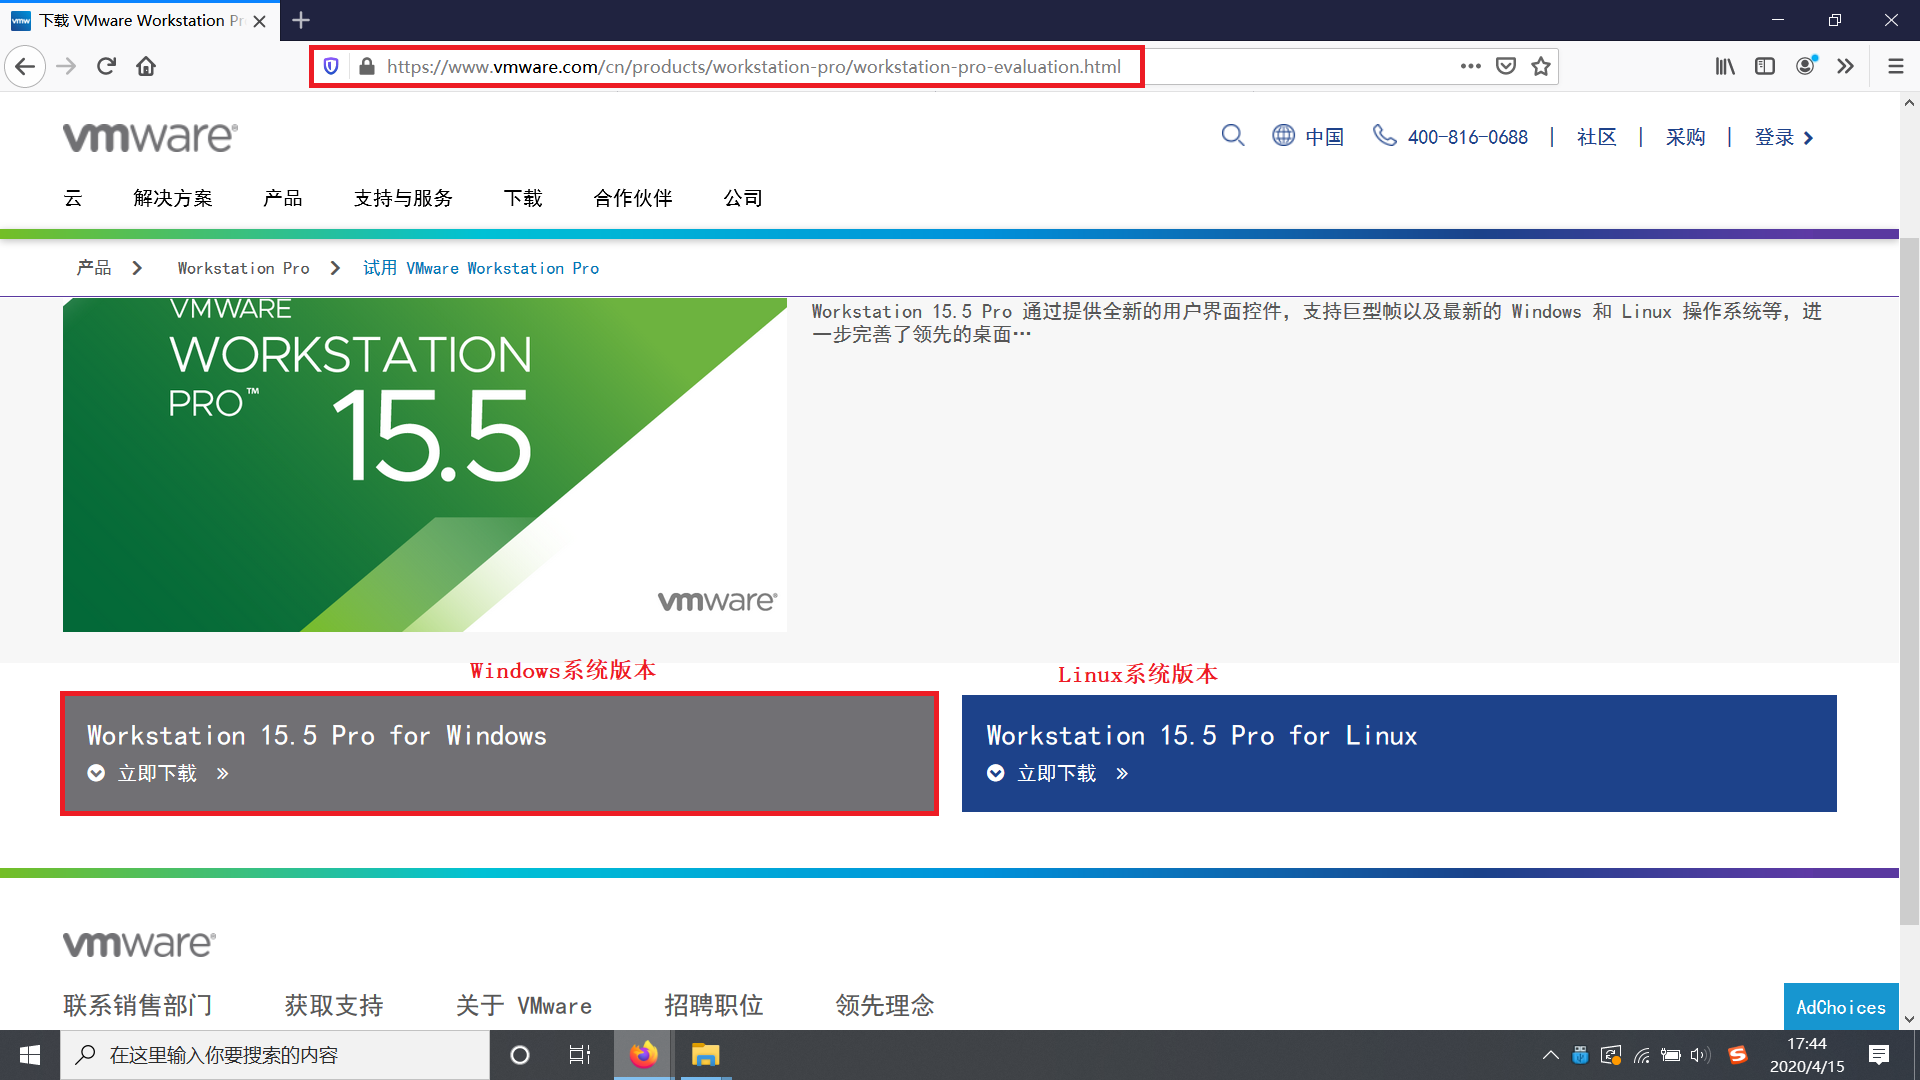This screenshot has width=1920, height=1080.
Task: Click the site security padlock icon
Action: (366, 67)
